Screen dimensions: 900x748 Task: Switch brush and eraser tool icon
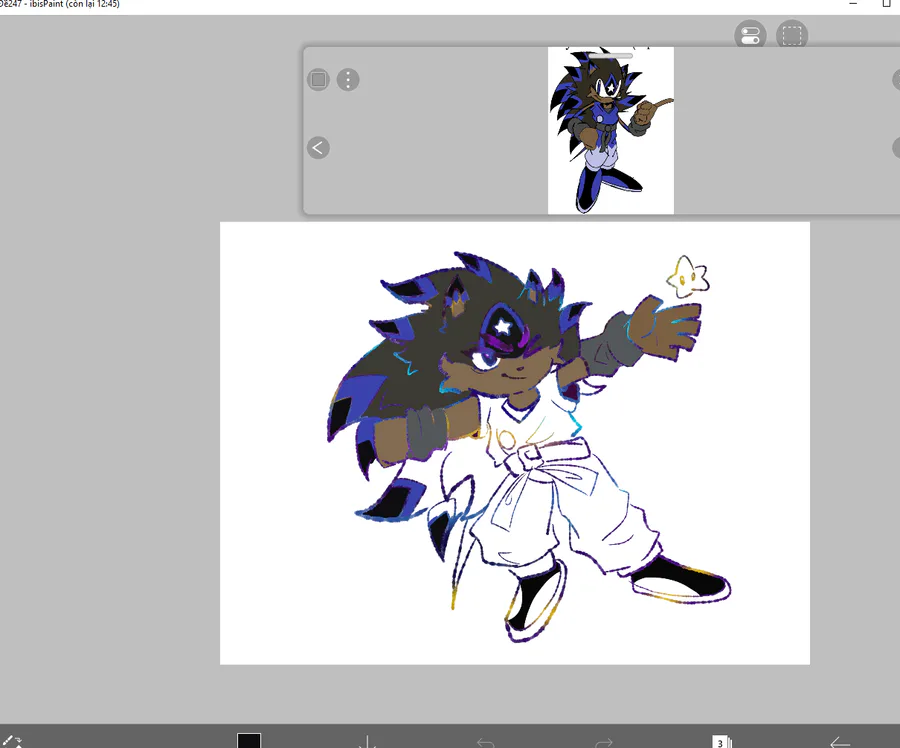pyautogui.click(x=11, y=741)
